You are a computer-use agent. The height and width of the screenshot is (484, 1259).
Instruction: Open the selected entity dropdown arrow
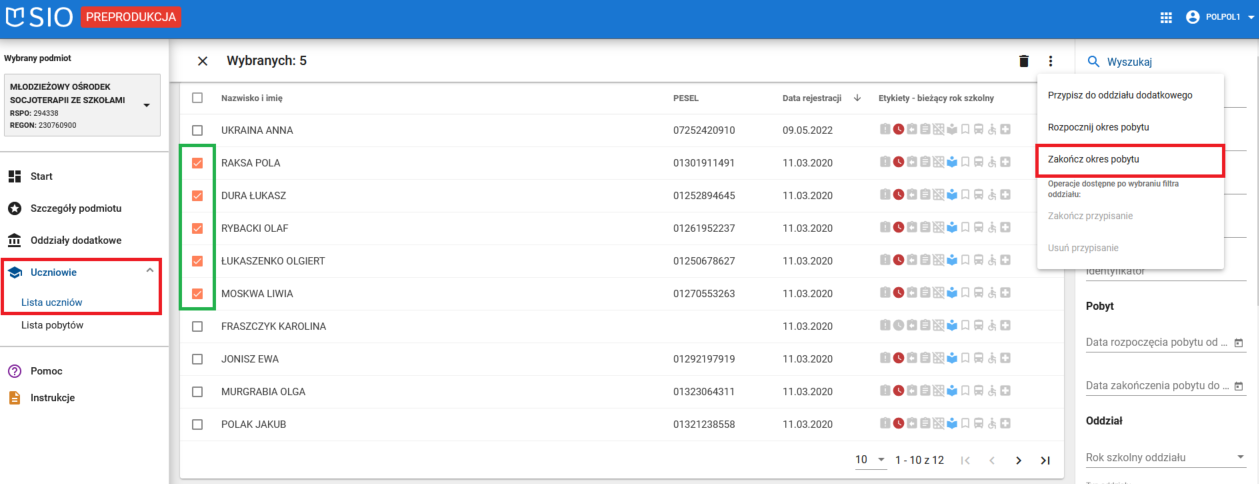click(x=146, y=105)
